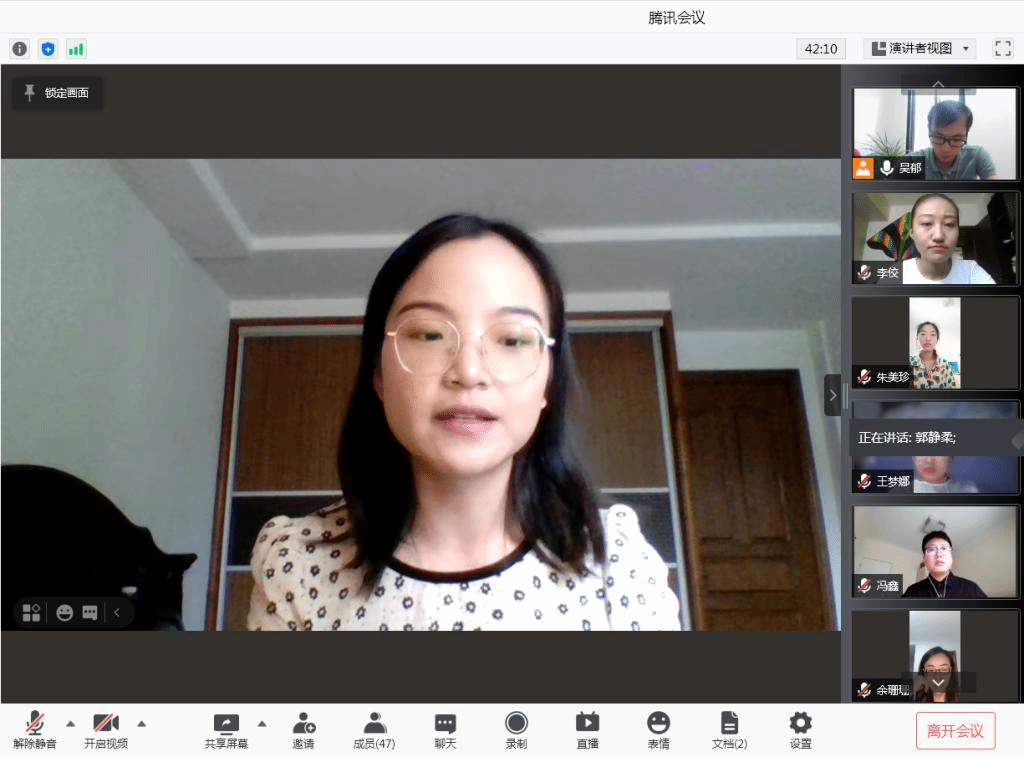Expand the 演讲者视图 view dropdown
This screenshot has height=757, width=1024.
pyautogui.click(x=919, y=48)
